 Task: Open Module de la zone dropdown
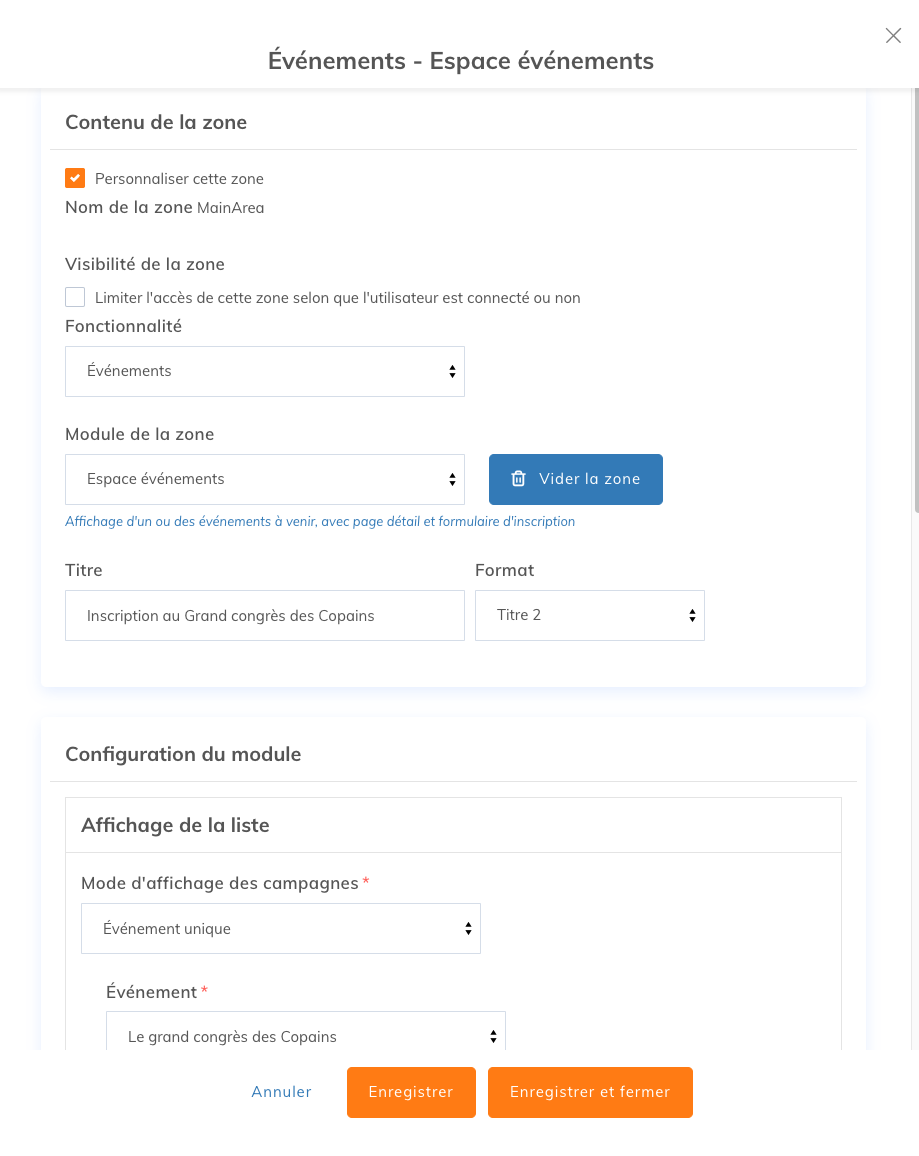(x=265, y=479)
